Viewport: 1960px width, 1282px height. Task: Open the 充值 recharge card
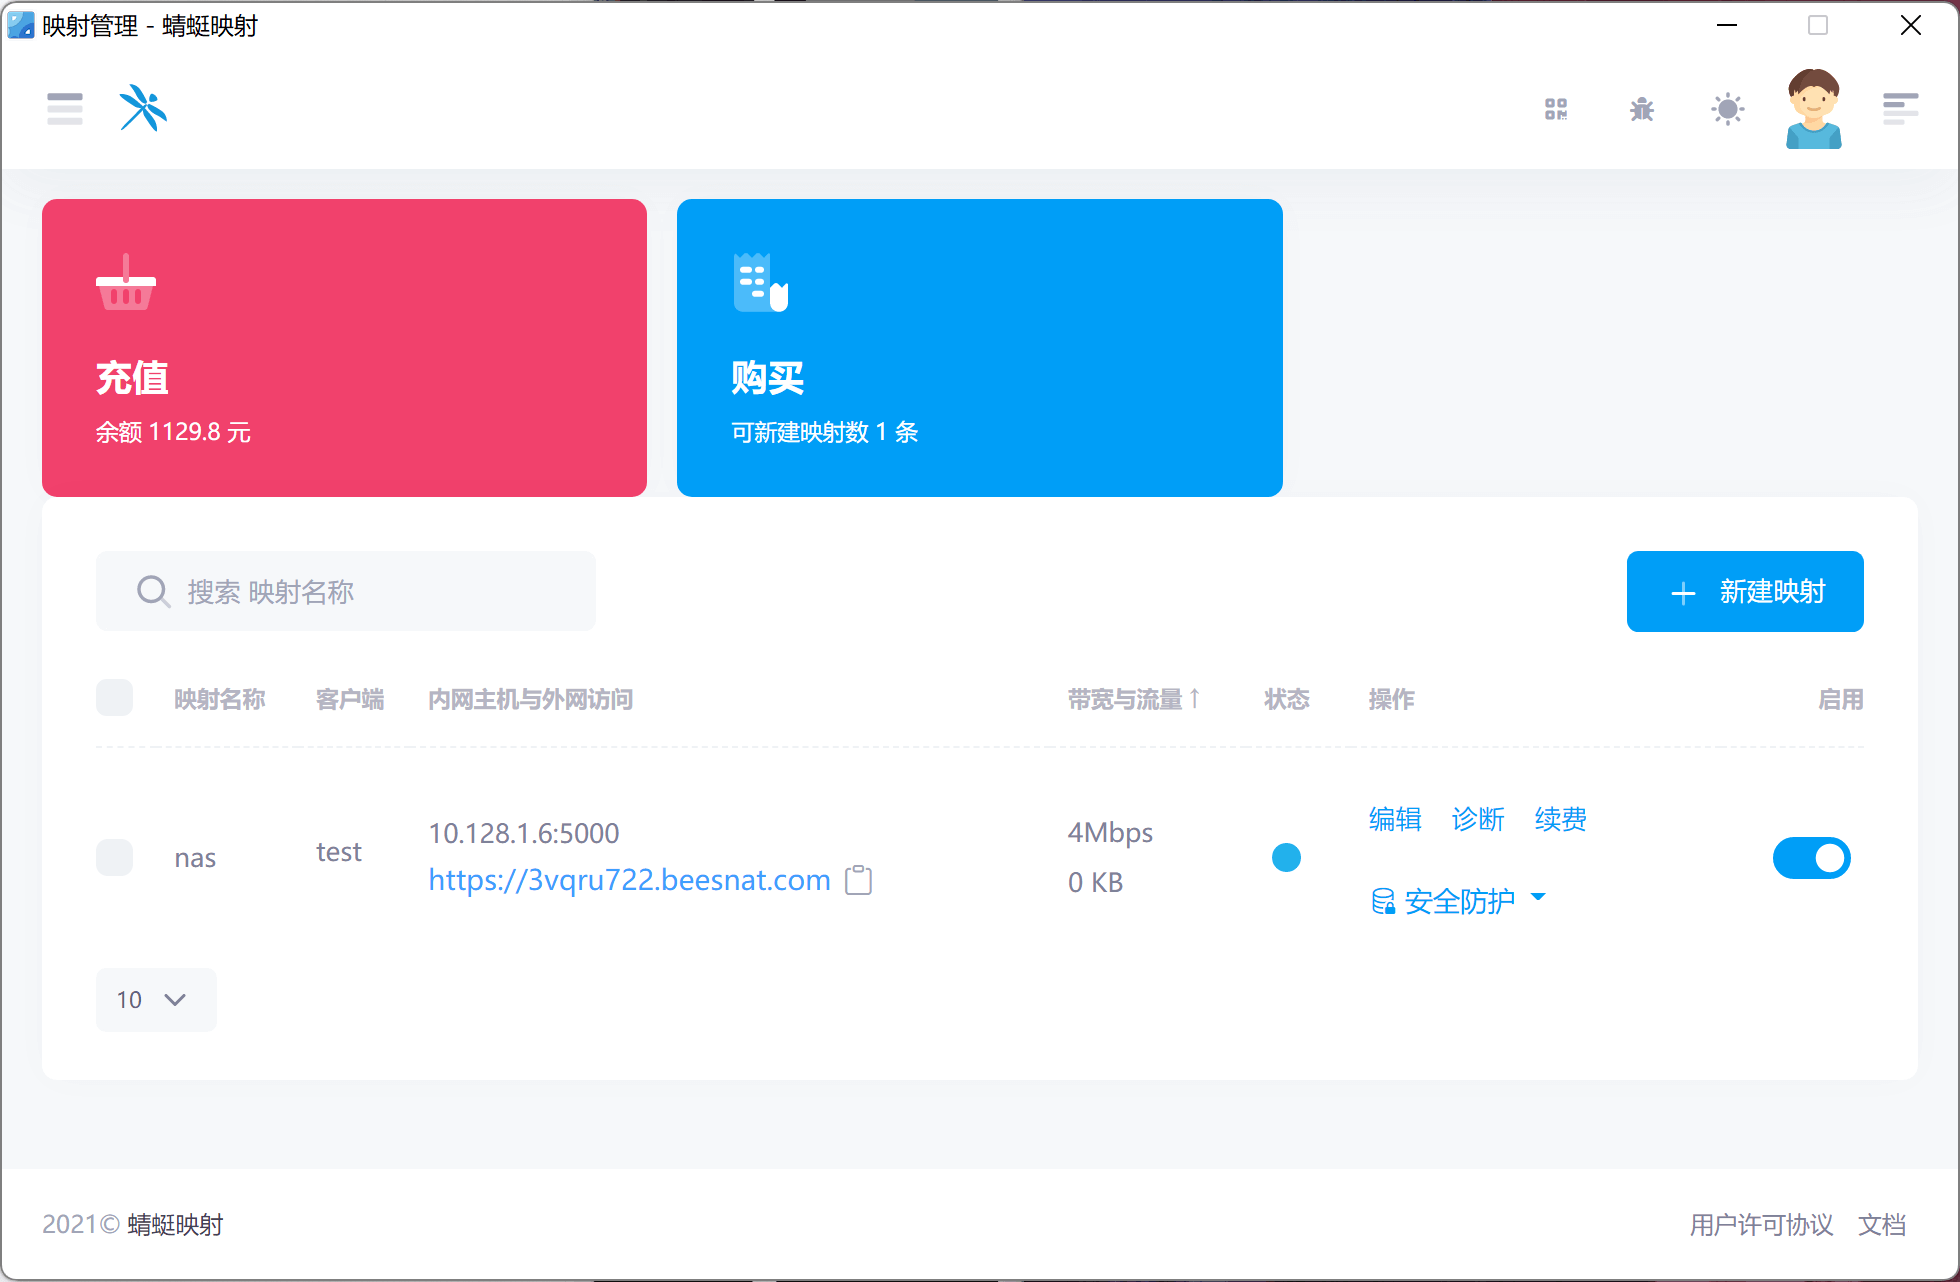pyautogui.click(x=344, y=348)
